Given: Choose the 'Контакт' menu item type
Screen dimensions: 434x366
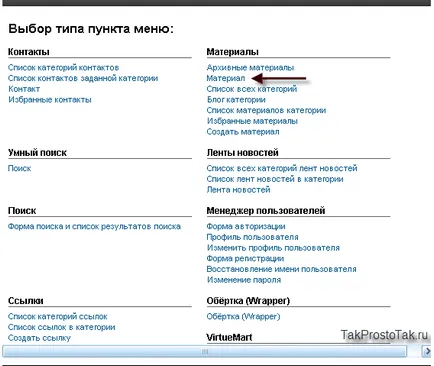Looking at the screenshot, I should (24, 89).
